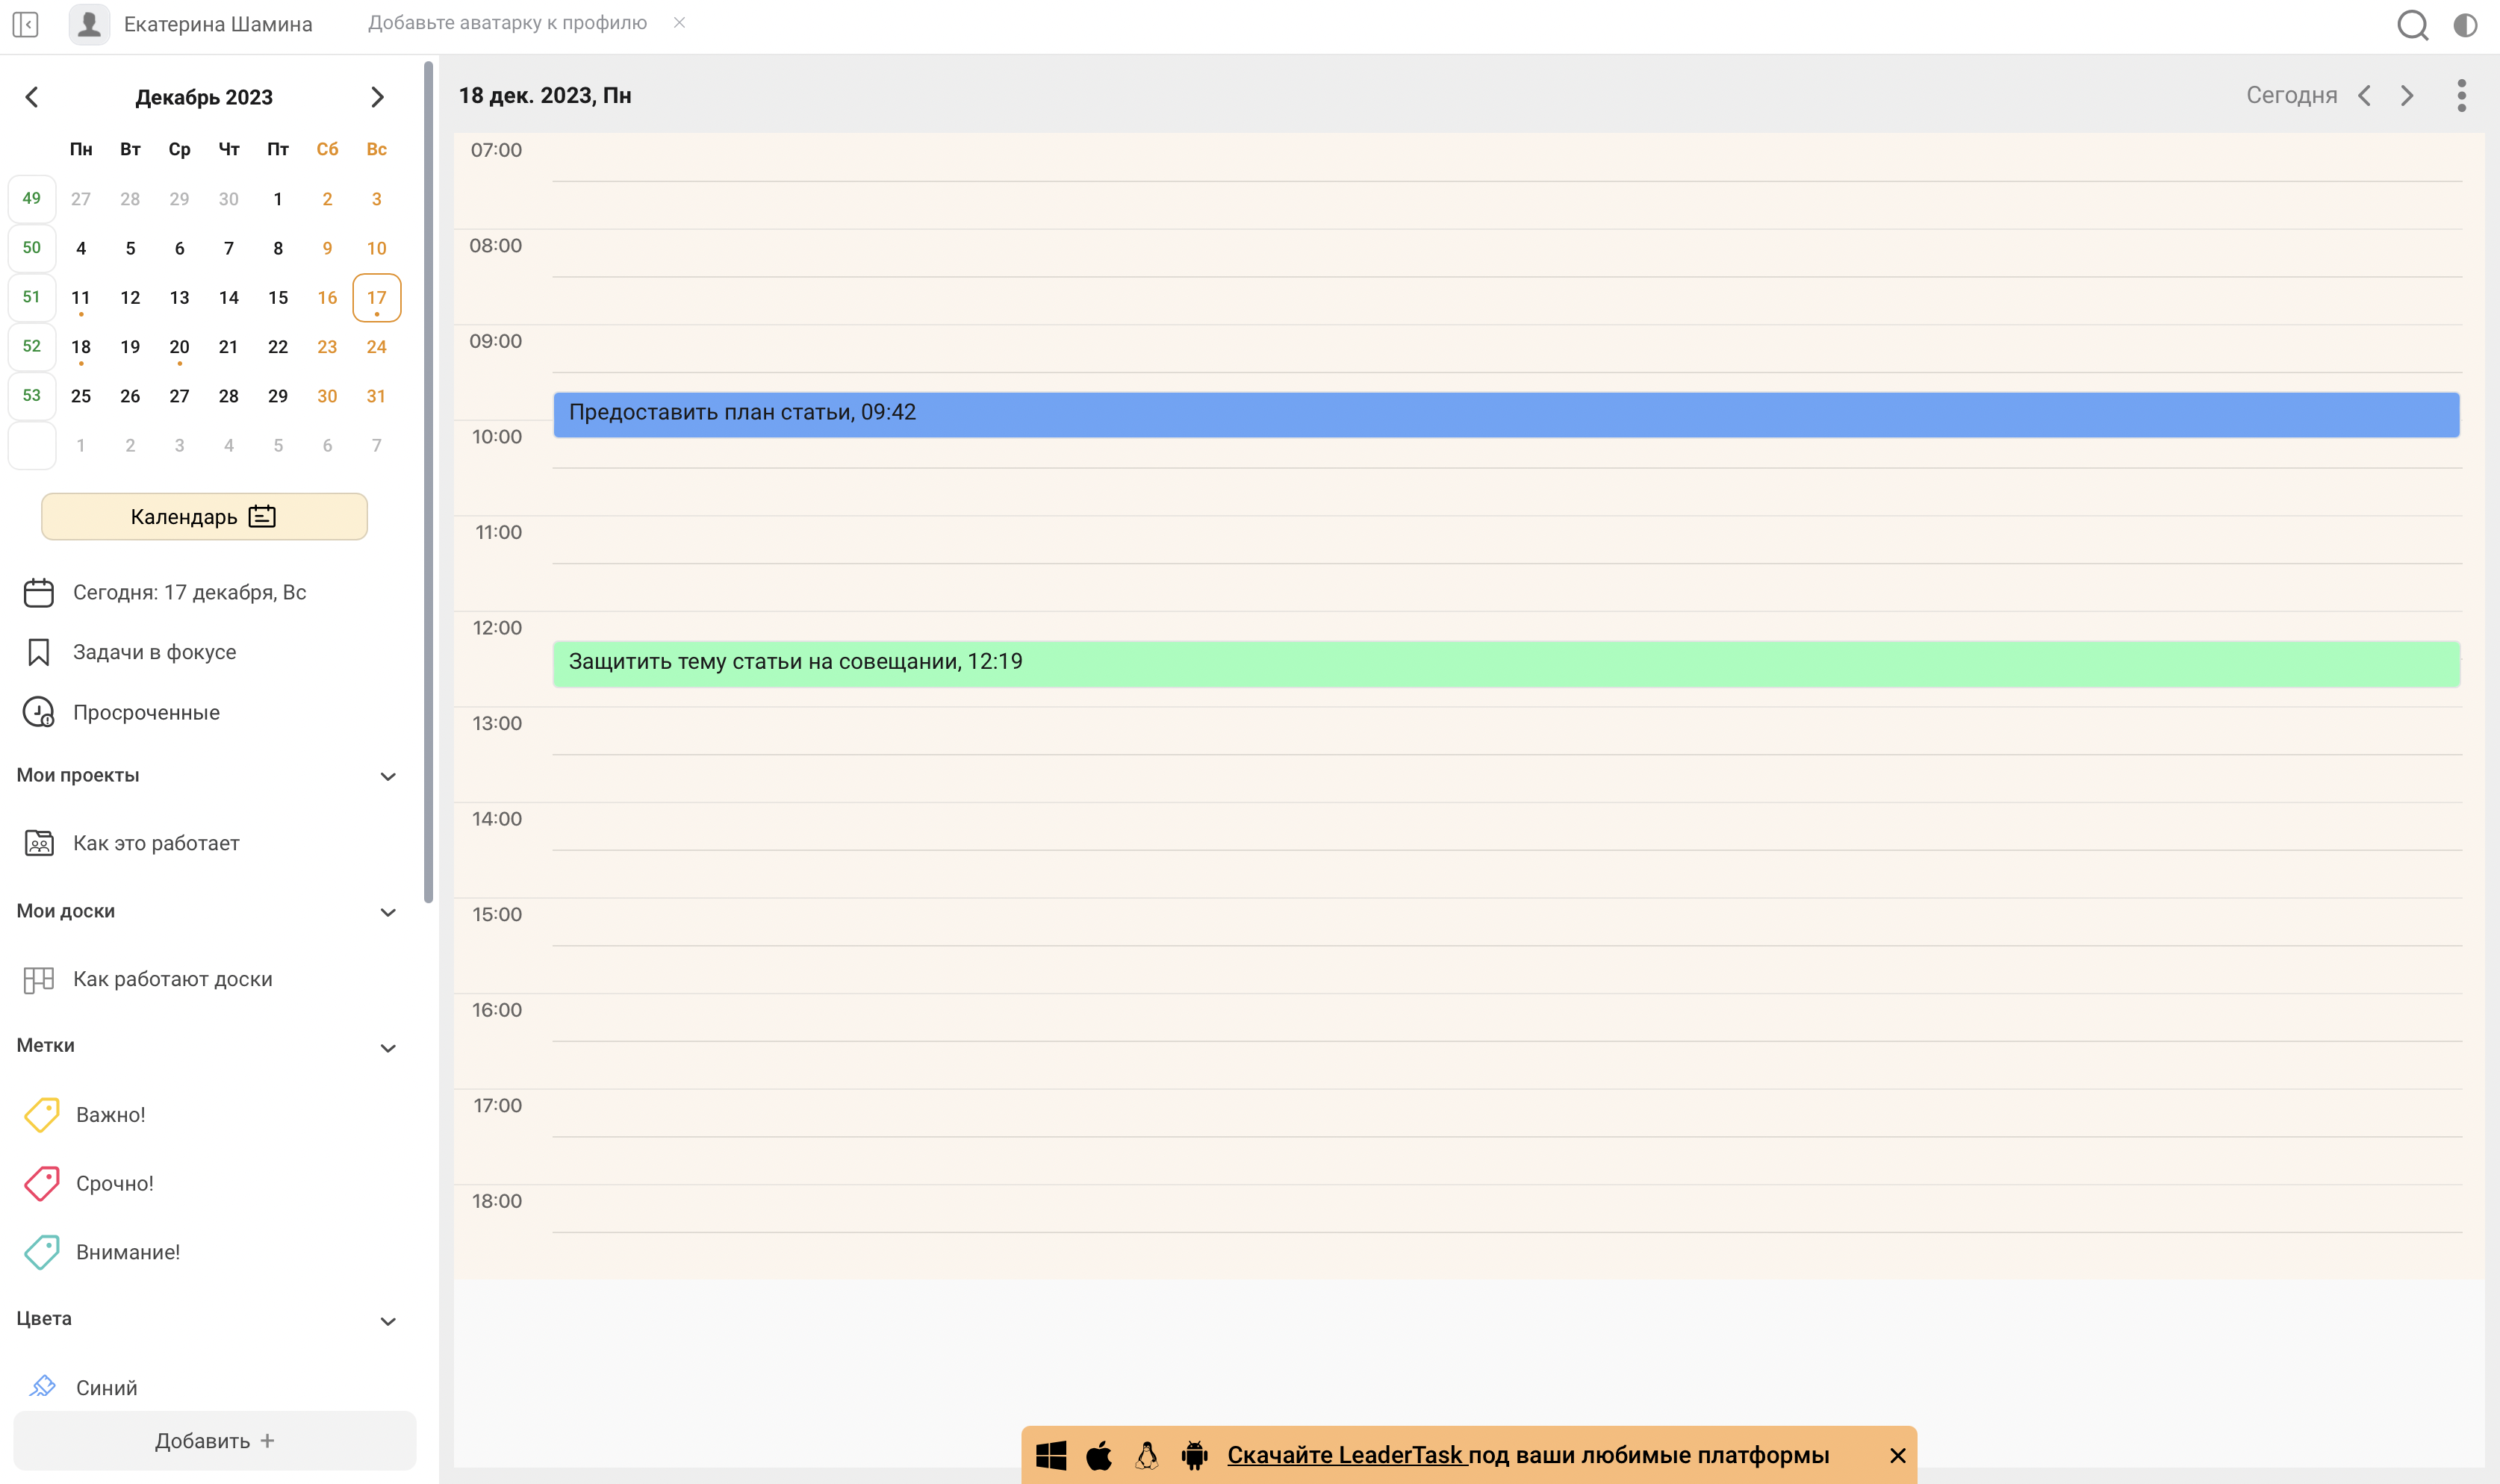
Task: Open the three-dot options menu
Action: coord(2462,96)
